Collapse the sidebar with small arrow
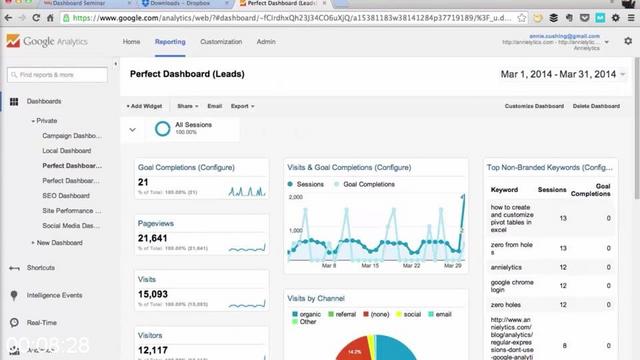The width and height of the screenshot is (640, 360). pyautogui.click(x=116, y=64)
